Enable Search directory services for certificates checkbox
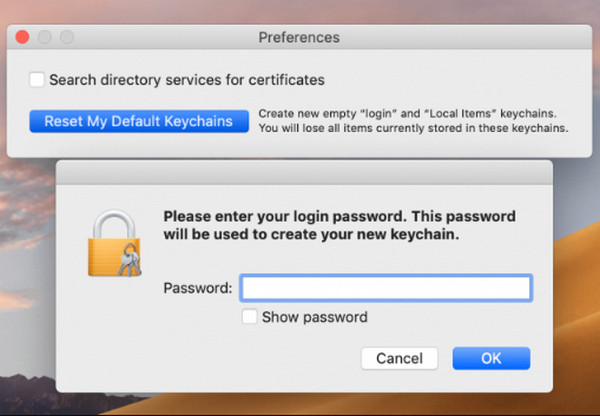600x416 pixels. pos(37,80)
